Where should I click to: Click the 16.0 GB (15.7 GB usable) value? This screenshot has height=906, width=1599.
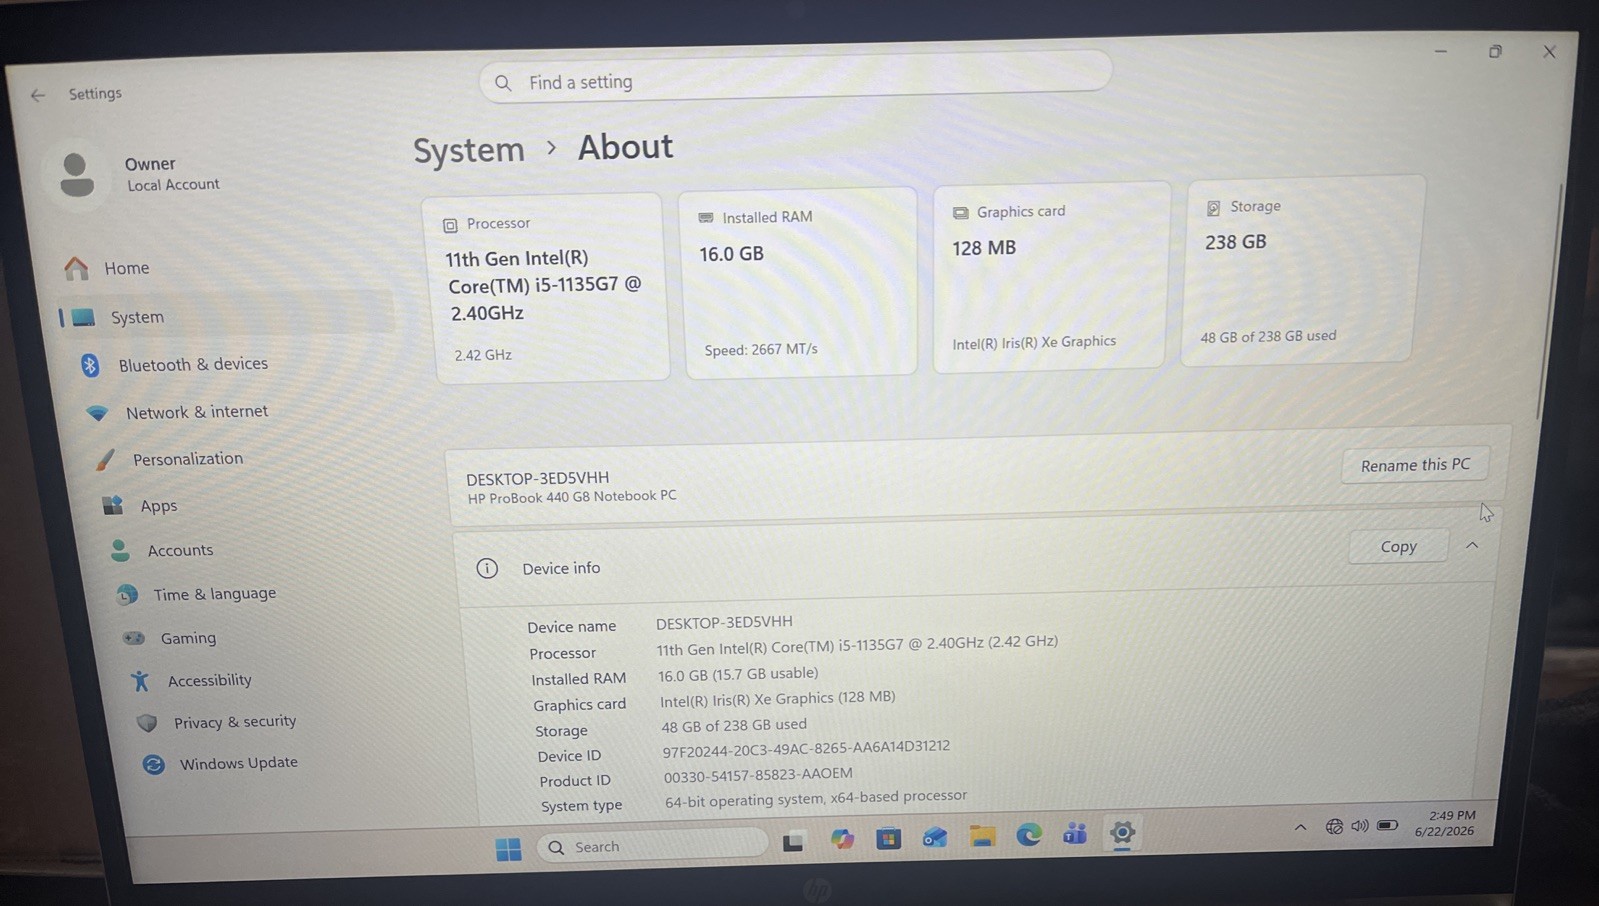(x=738, y=675)
